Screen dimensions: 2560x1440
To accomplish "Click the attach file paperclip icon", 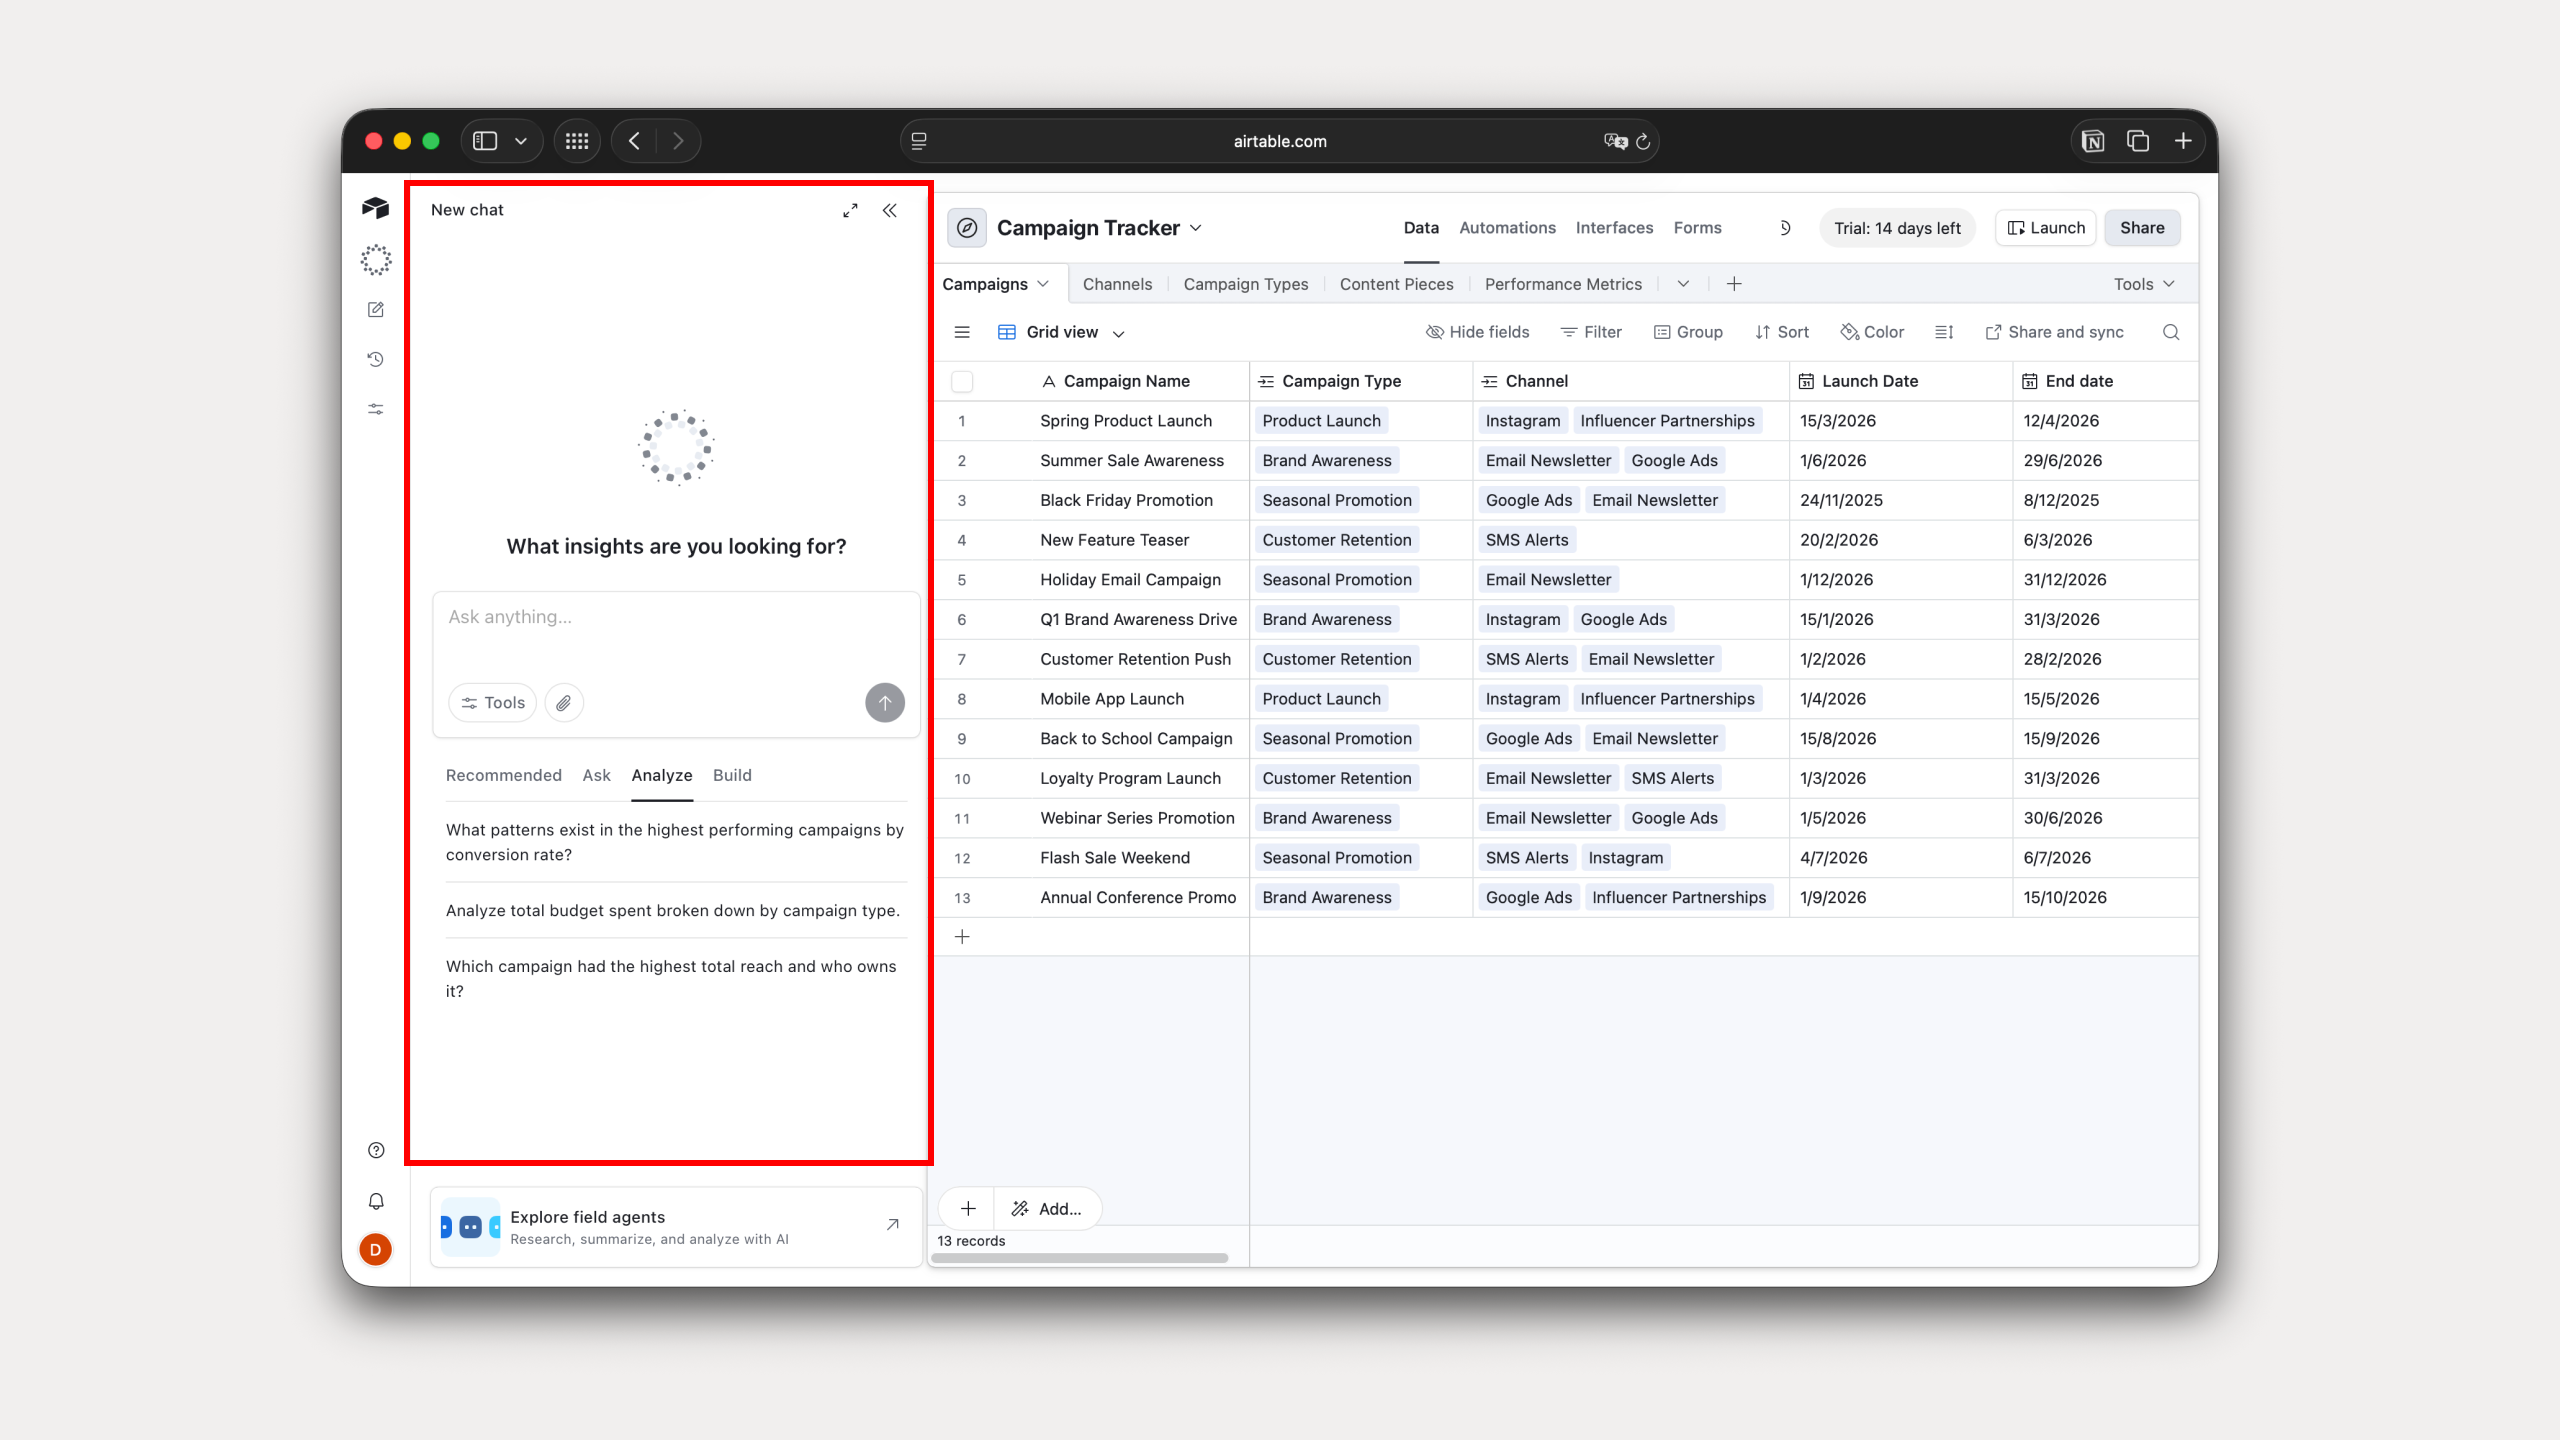I will point(564,703).
